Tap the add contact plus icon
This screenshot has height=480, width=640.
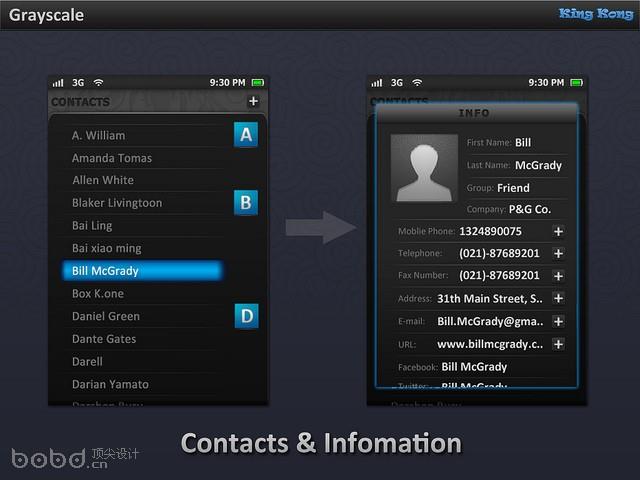253,101
